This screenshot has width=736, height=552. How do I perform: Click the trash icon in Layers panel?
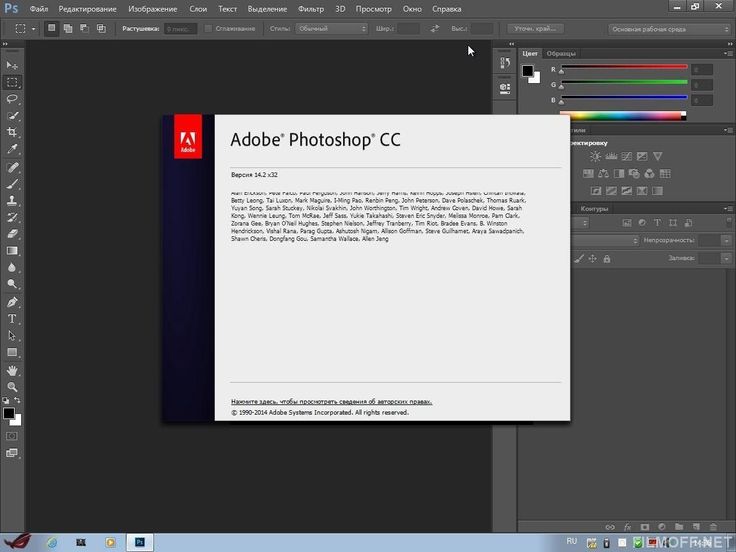[x=713, y=527]
